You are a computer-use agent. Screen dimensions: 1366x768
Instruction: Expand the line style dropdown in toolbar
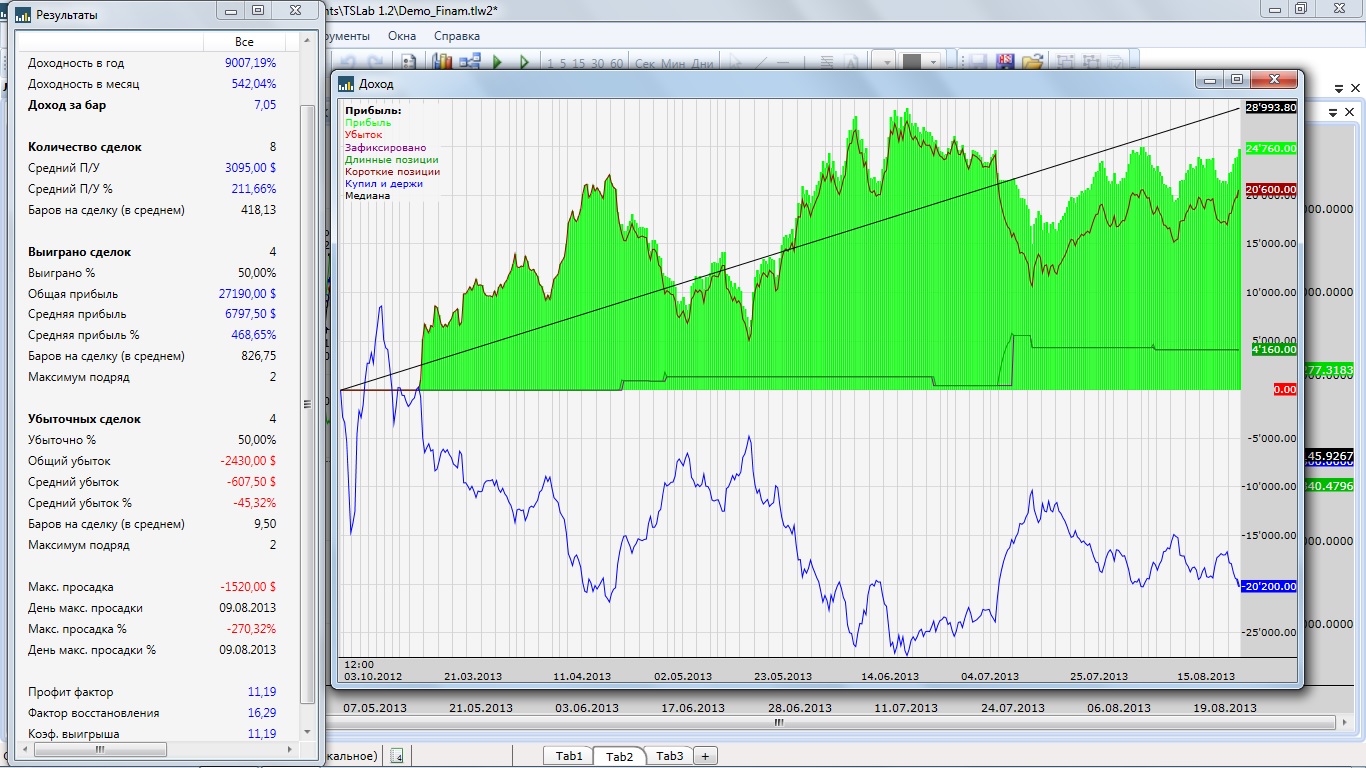tap(889, 62)
